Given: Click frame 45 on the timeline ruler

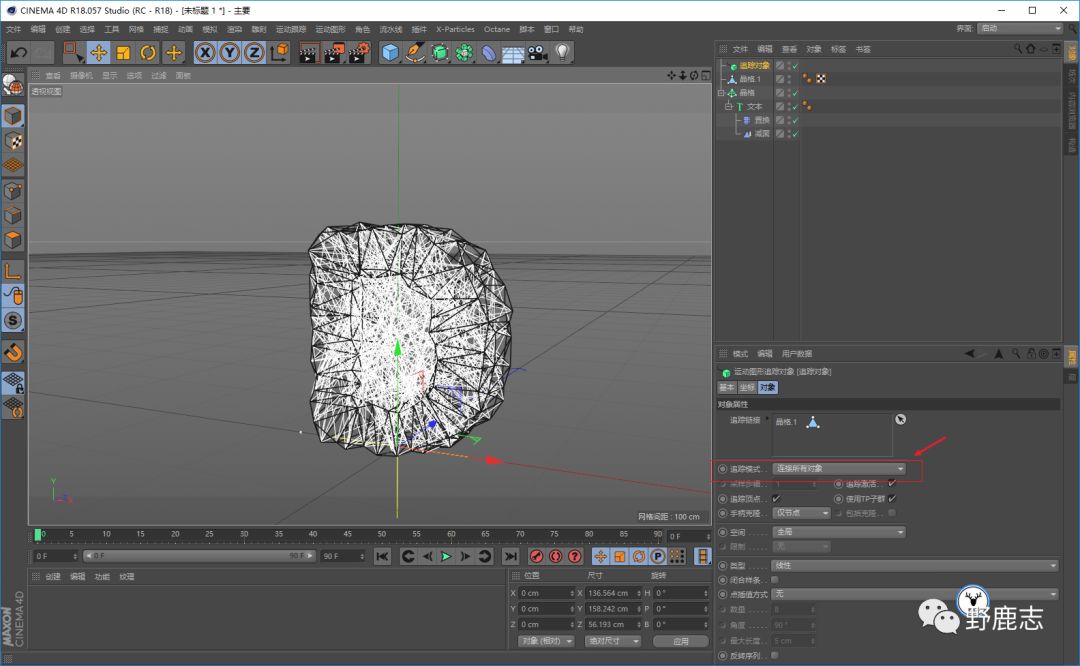Looking at the screenshot, I should click(347, 534).
